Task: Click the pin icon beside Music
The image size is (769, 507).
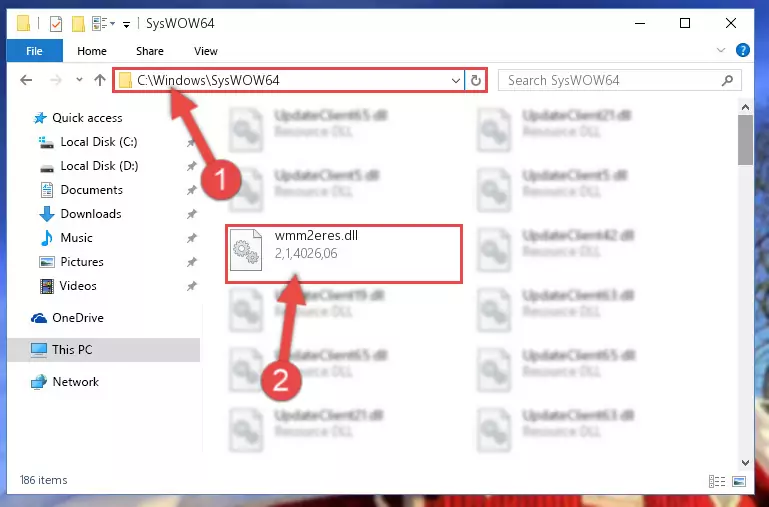Action: 191,238
